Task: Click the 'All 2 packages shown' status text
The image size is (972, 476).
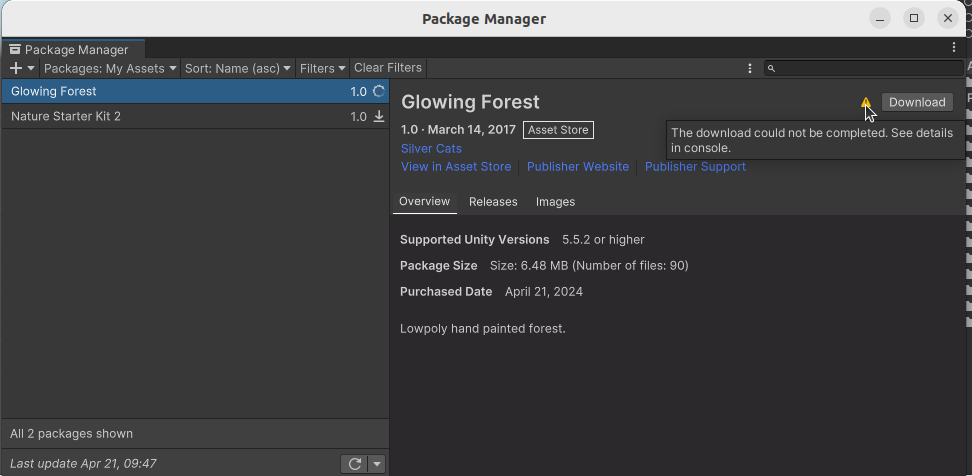Action: (x=71, y=434)
